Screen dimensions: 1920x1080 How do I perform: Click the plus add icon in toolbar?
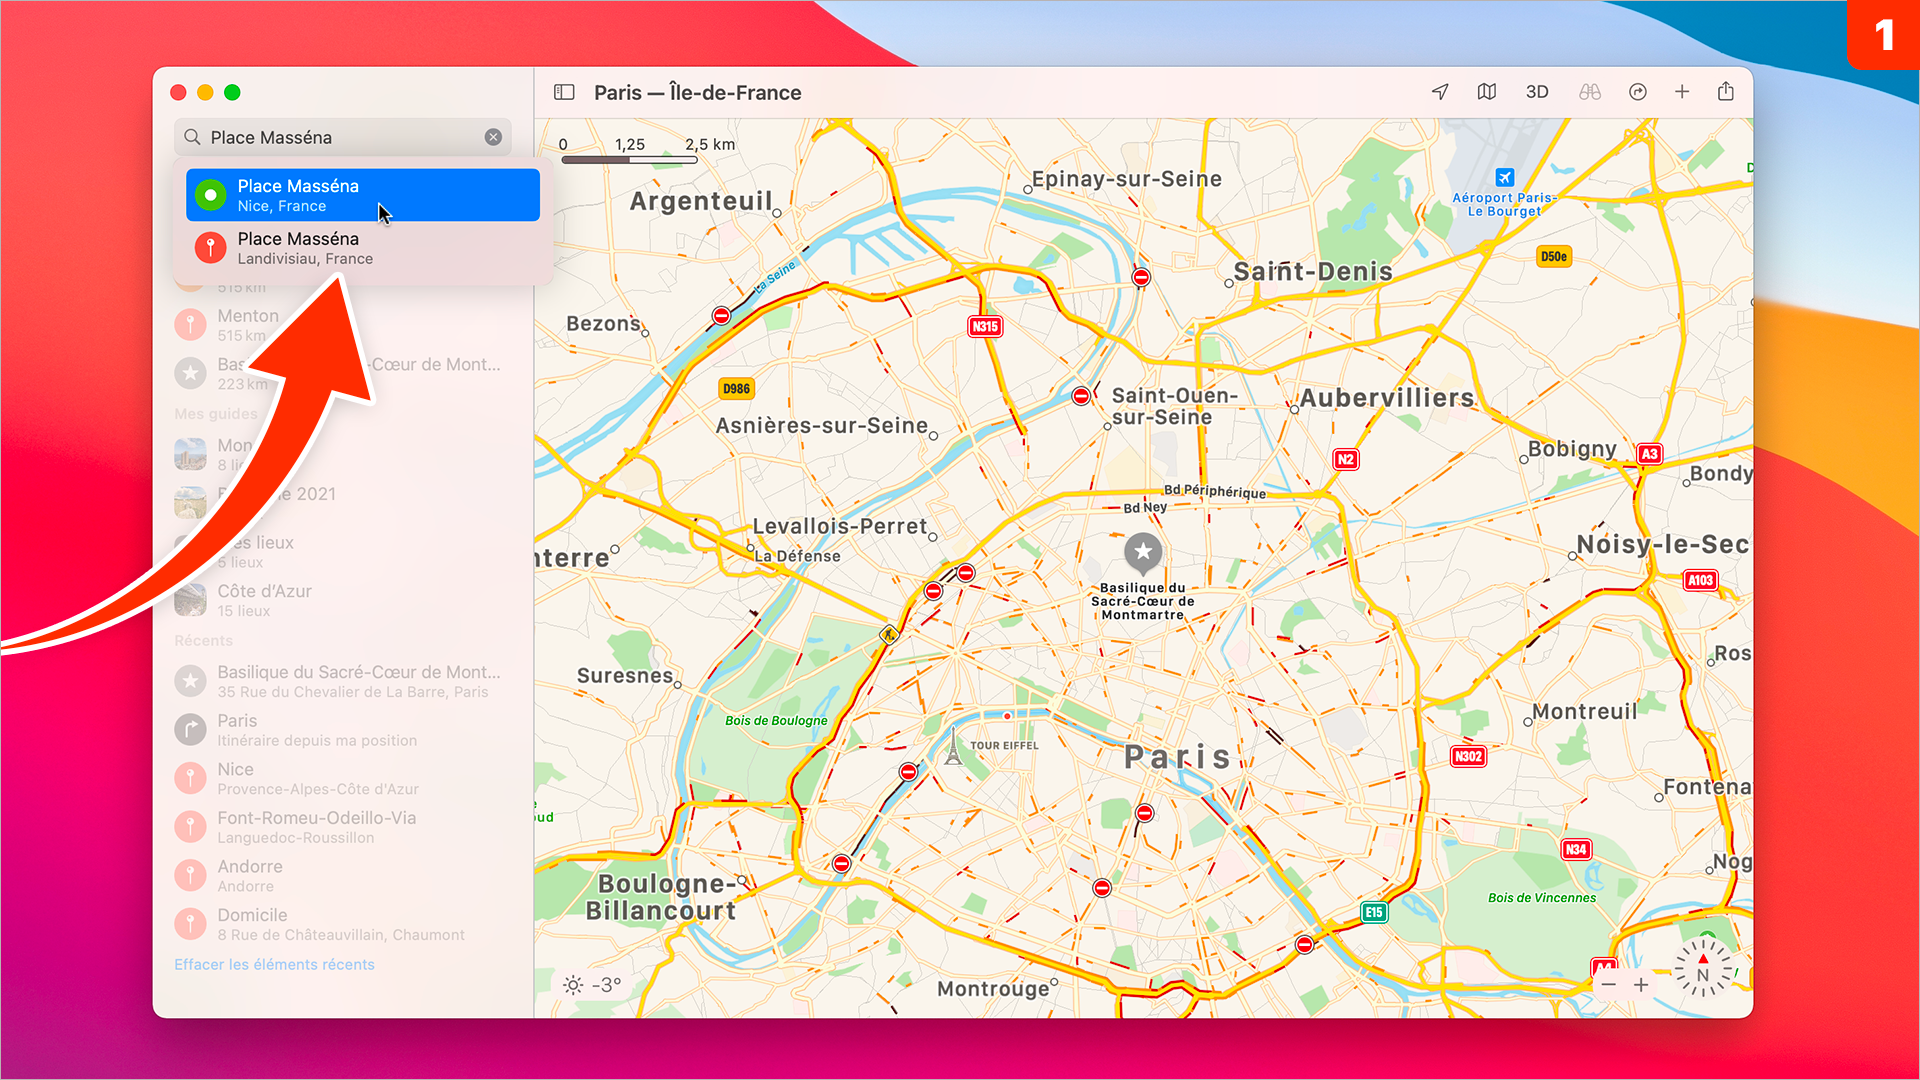1682,92
